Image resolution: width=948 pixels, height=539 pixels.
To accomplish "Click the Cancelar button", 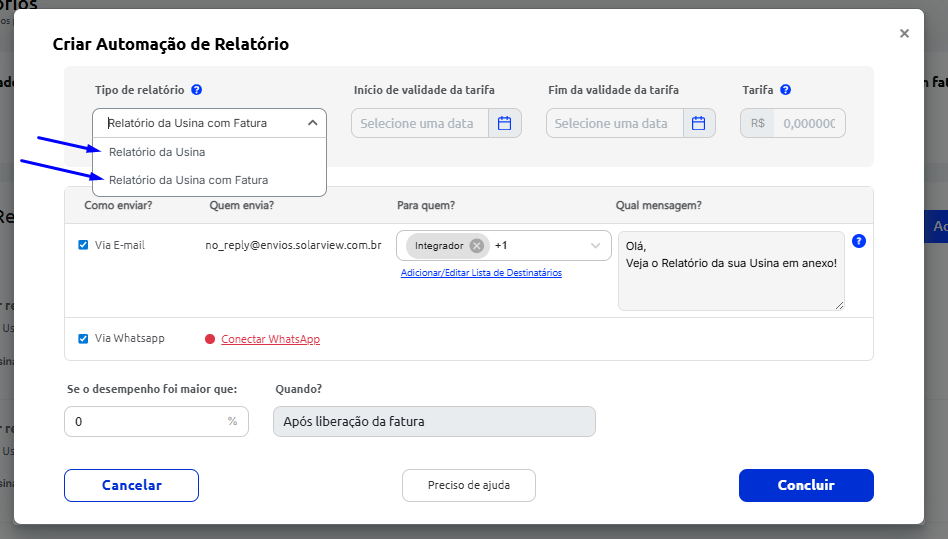I will coord(131,485).
